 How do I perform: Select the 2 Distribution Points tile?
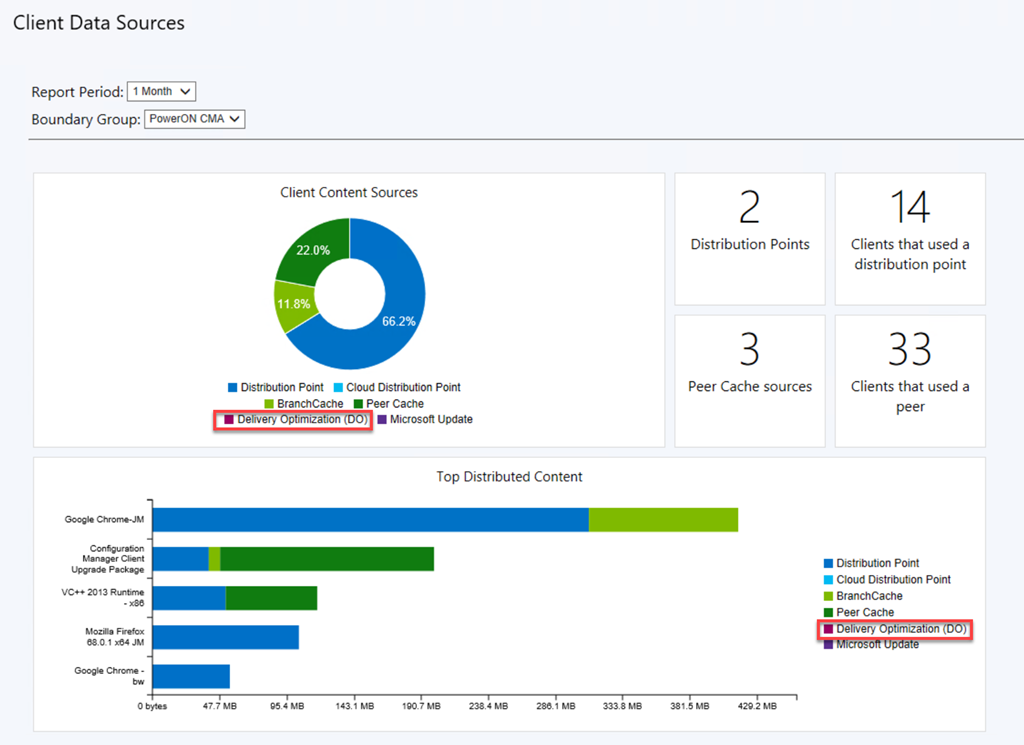click(749, 238)
